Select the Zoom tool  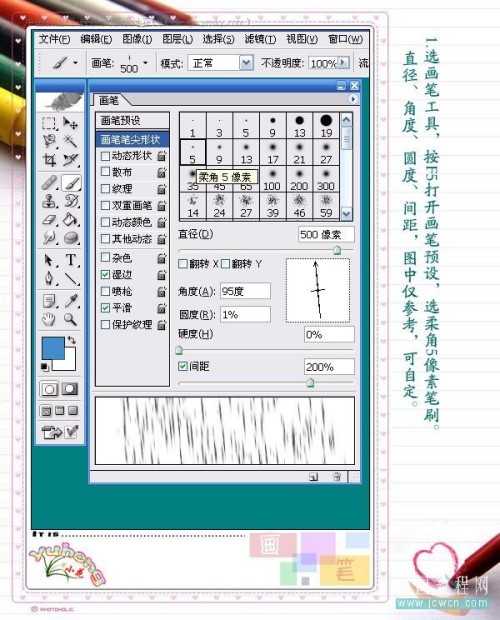(71, 319)
